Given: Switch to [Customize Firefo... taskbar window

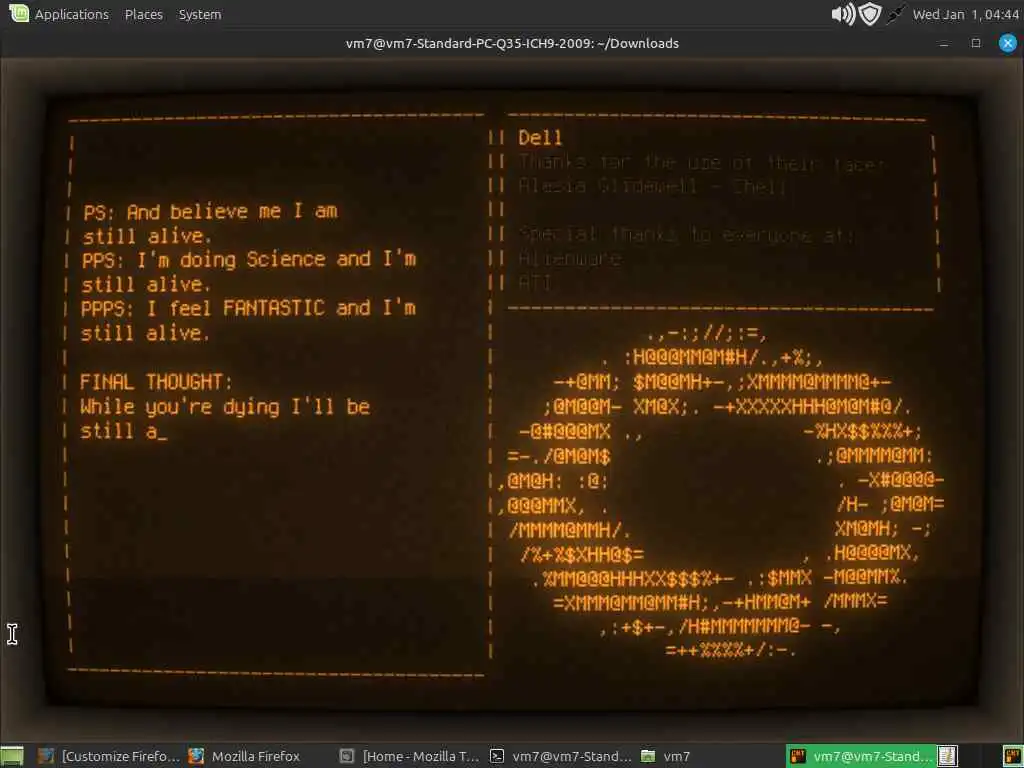Looking at the screenshot, I should tap(108, 756).
